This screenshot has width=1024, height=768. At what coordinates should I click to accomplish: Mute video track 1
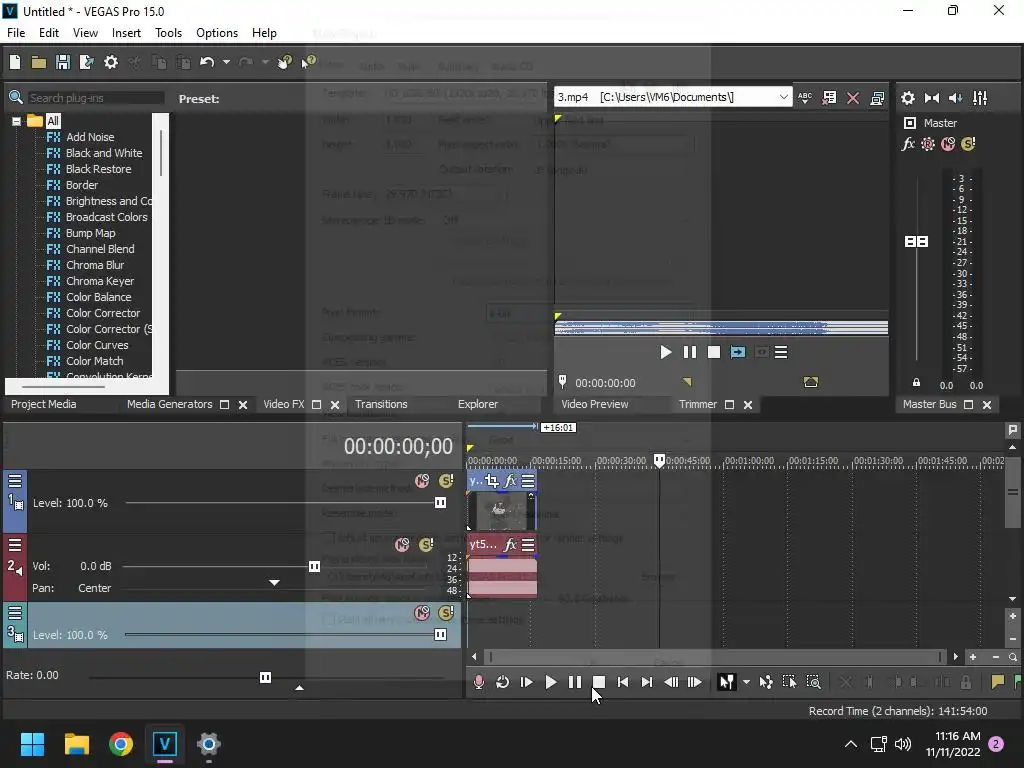(x=423, y=481)
